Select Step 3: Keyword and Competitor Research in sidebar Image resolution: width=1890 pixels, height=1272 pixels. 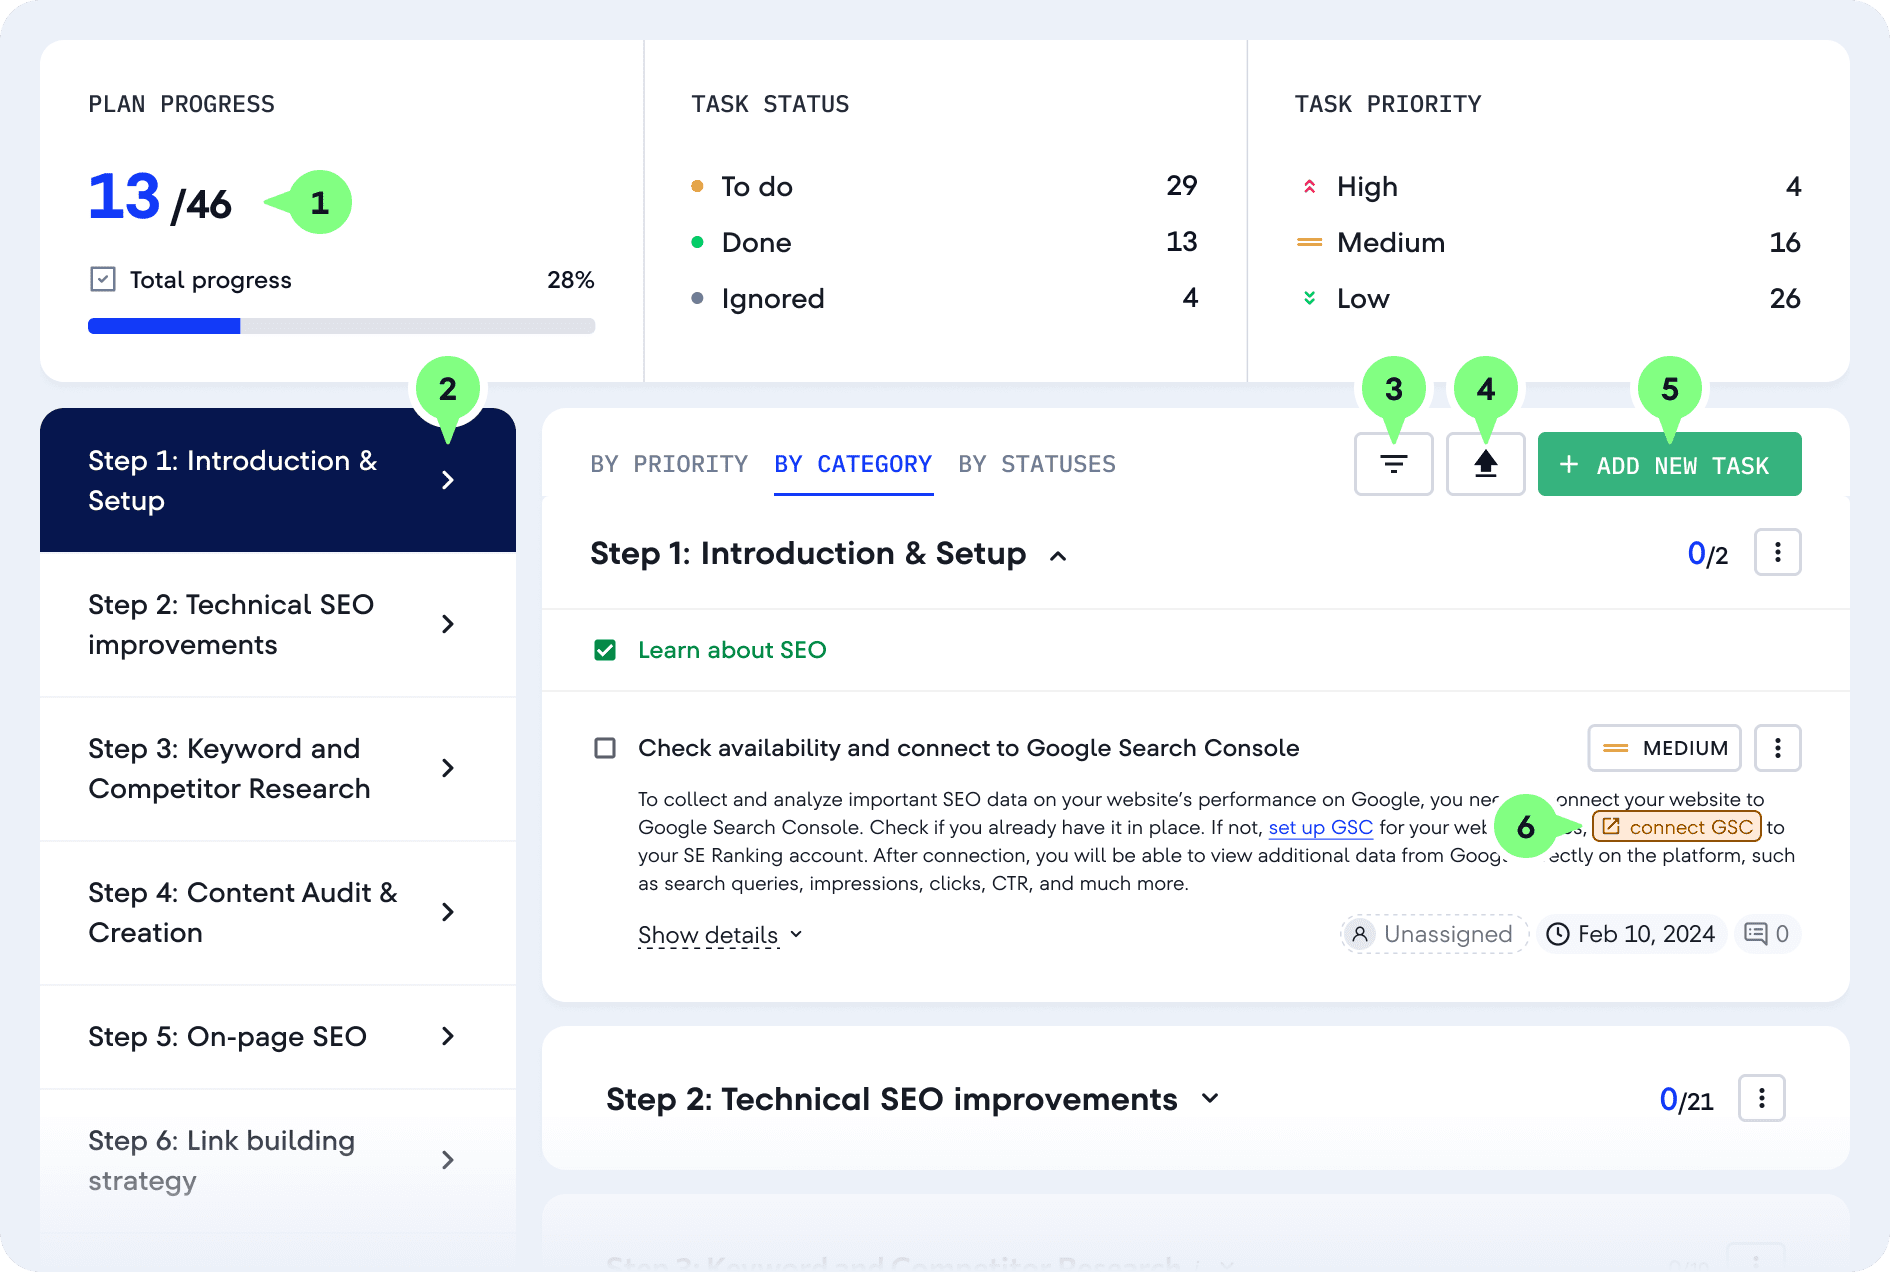pos(278,768)
